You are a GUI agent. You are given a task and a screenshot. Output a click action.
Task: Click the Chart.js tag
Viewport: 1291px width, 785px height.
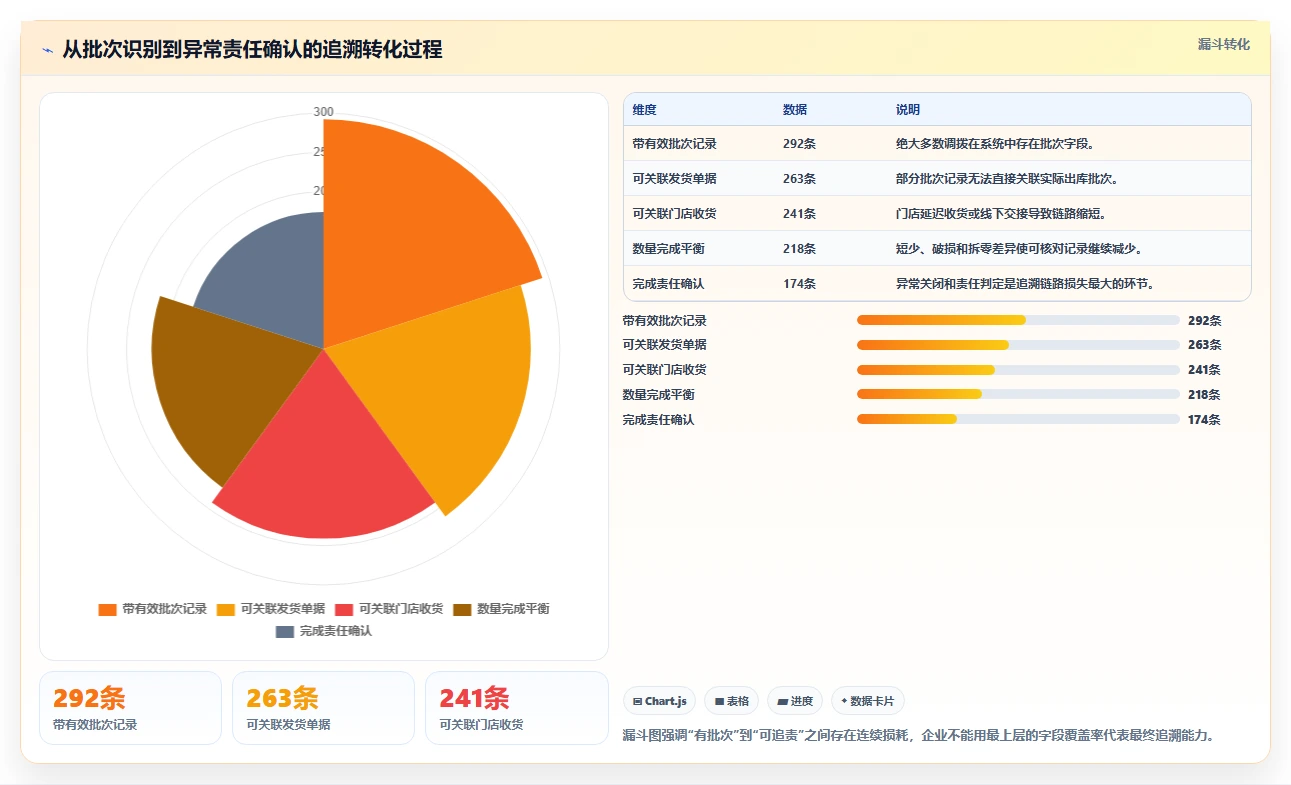click(x=660, y=701)
